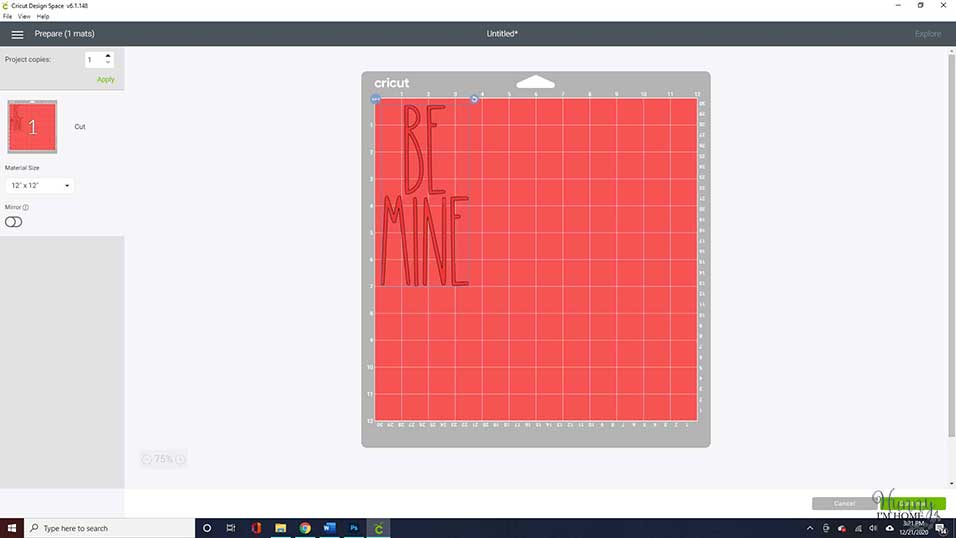
Task: Zoom out the mat preview with minus
Action: (147, 459)
